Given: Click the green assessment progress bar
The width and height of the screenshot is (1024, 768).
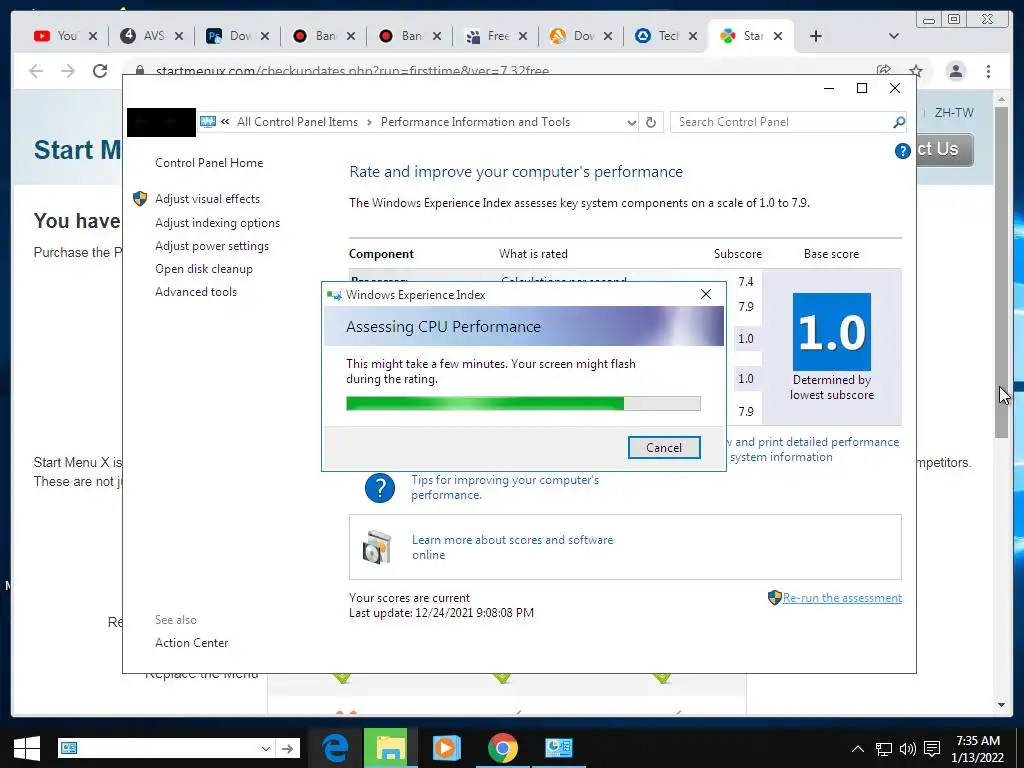Looking at the screenshot, I should [523, 403].
